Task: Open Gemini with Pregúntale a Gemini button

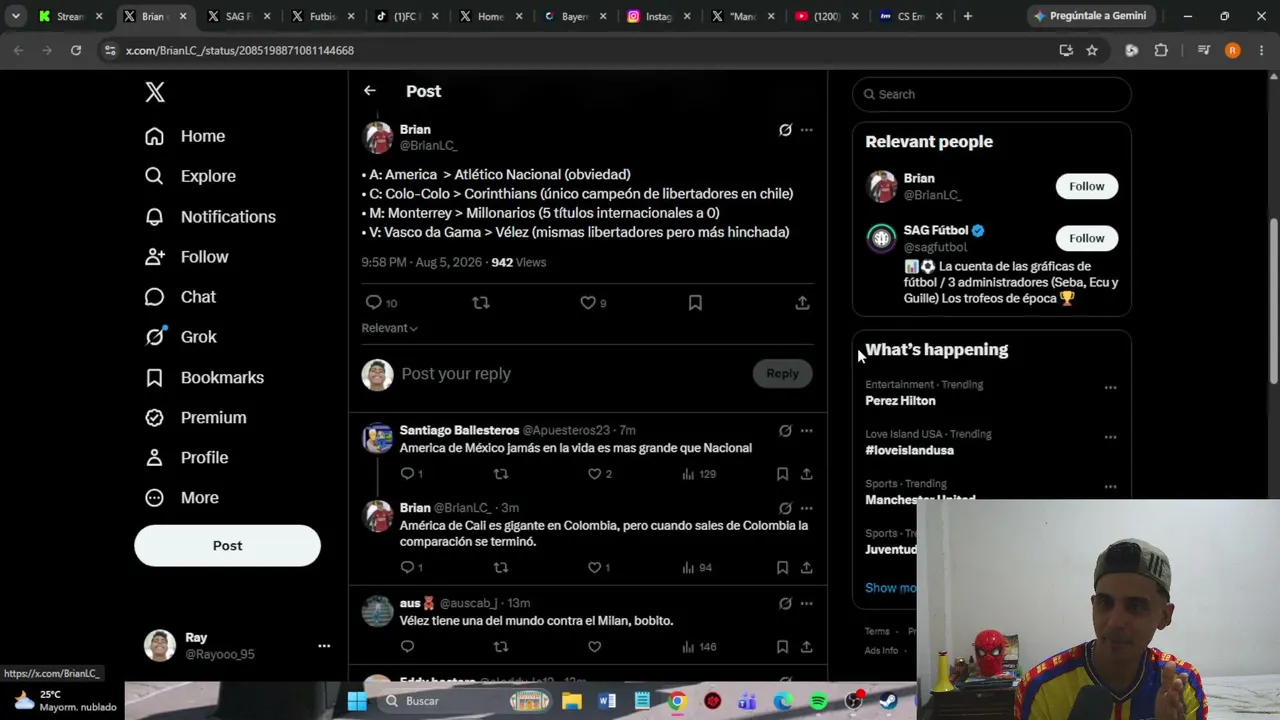Action: click(x=1089, y=16)
